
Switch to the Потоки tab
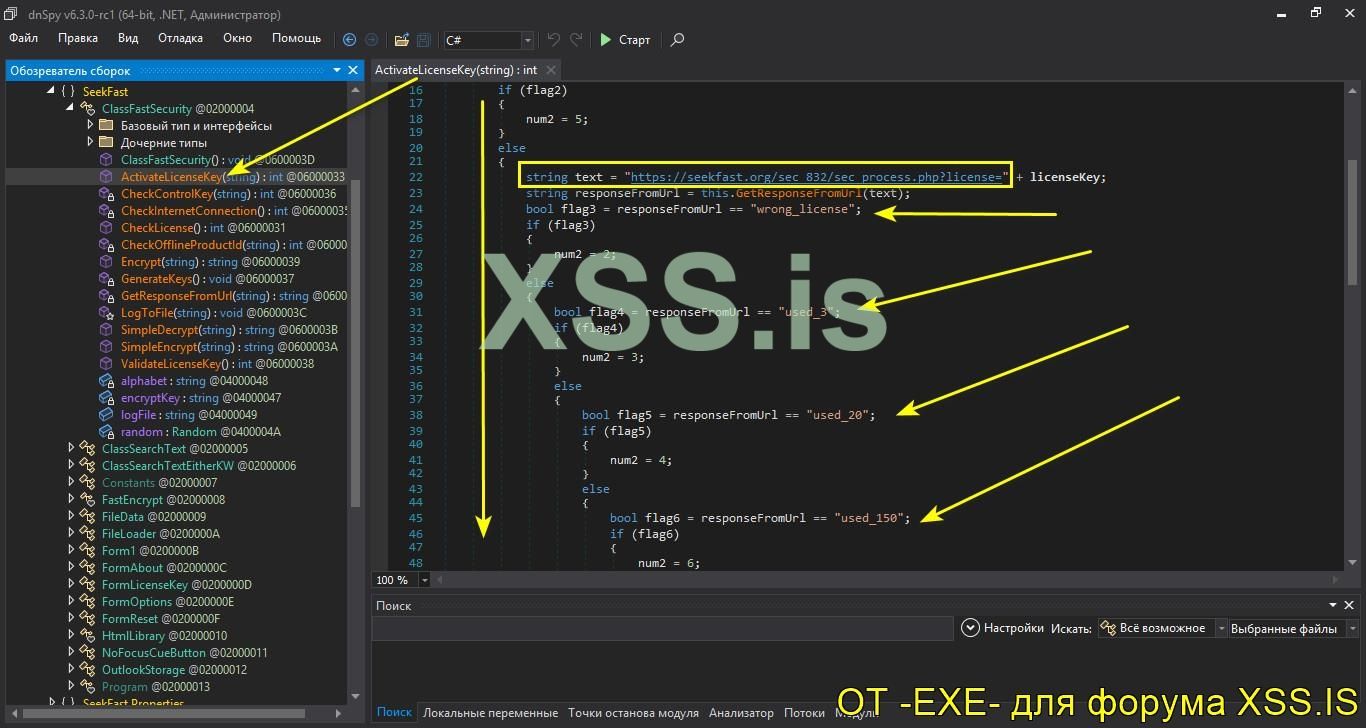point(804,713)
